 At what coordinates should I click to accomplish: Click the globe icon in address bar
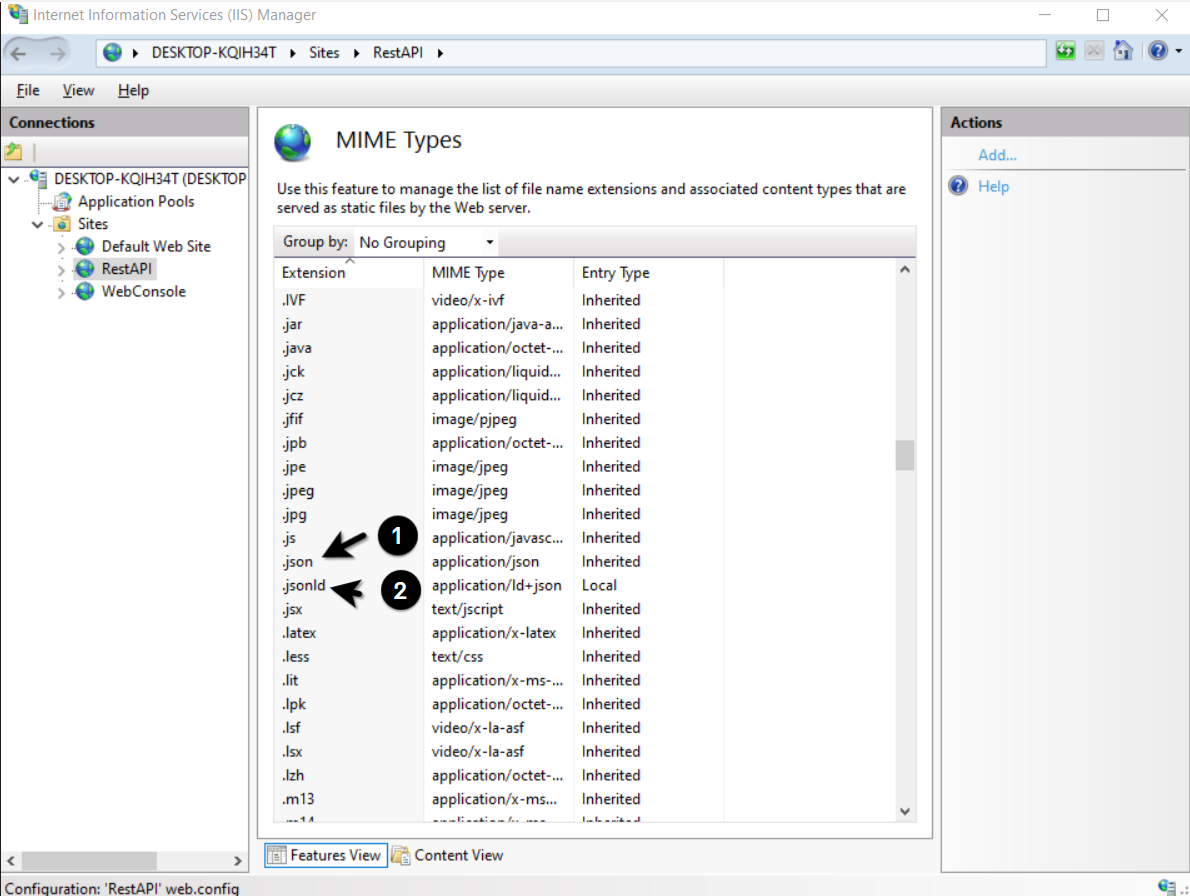[x=112, y=52]
